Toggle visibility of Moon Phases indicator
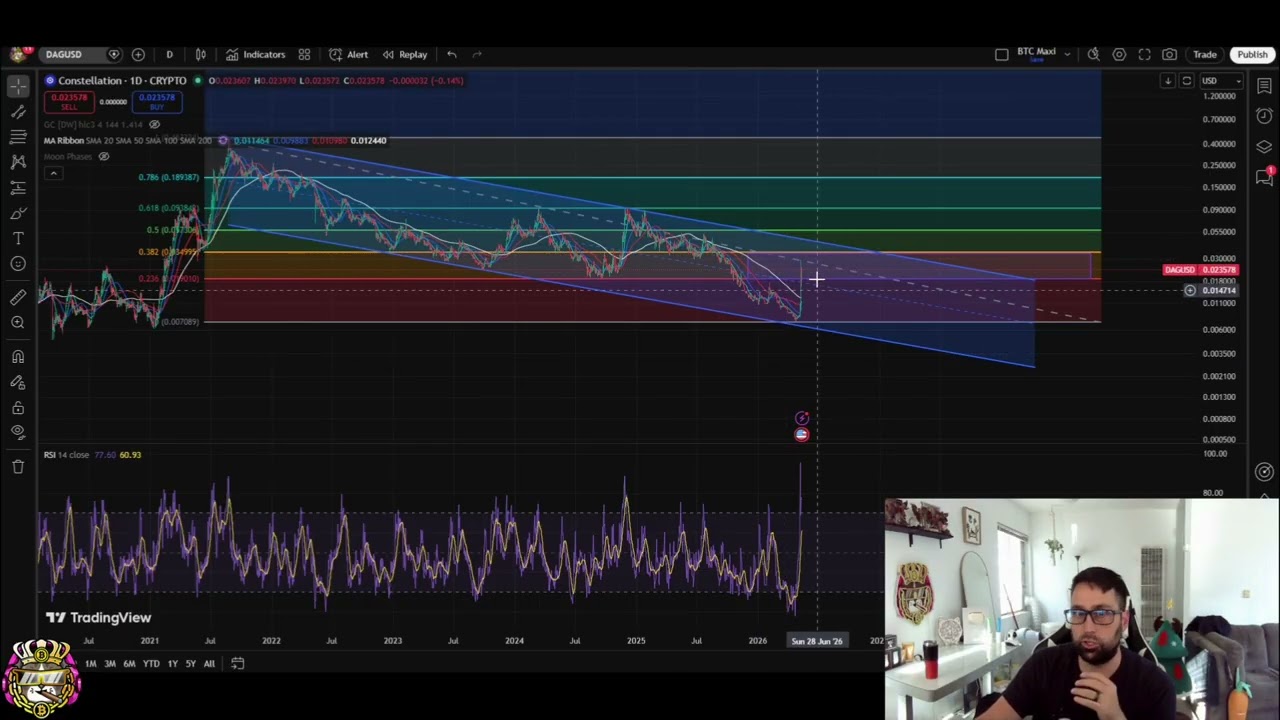Screen dimensions: 1280x720 point(103,156)
